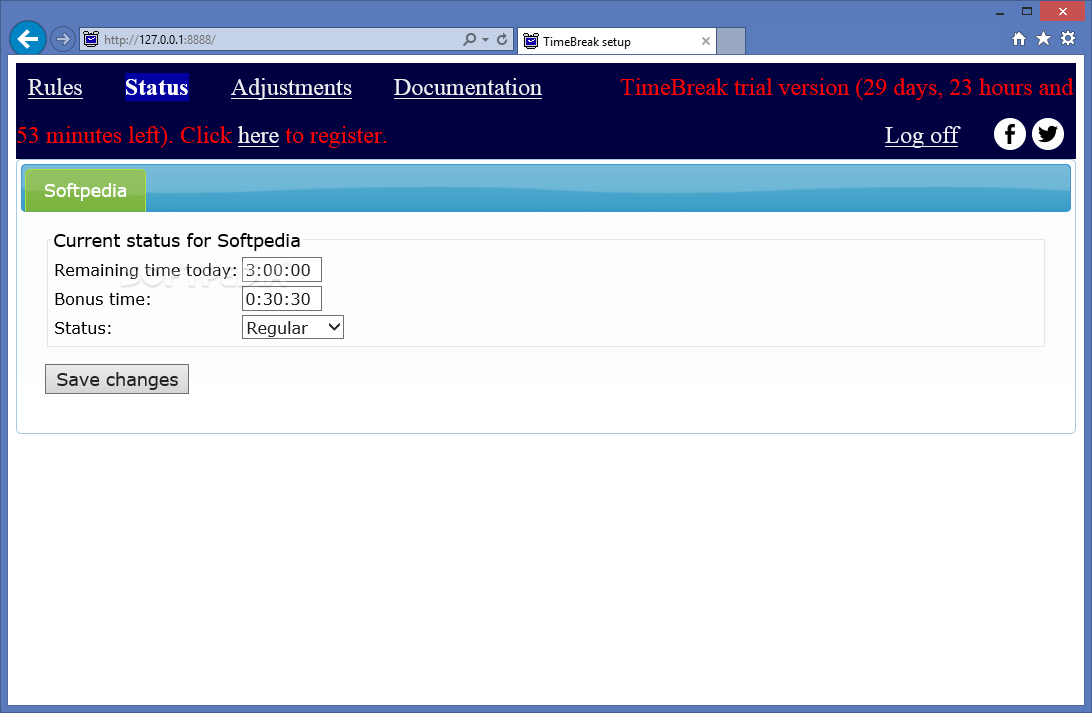Image resolution: width=1092 pixels, height=713 pixels.
Task: Click the 'Status:' label in the form
Action: 83,328
